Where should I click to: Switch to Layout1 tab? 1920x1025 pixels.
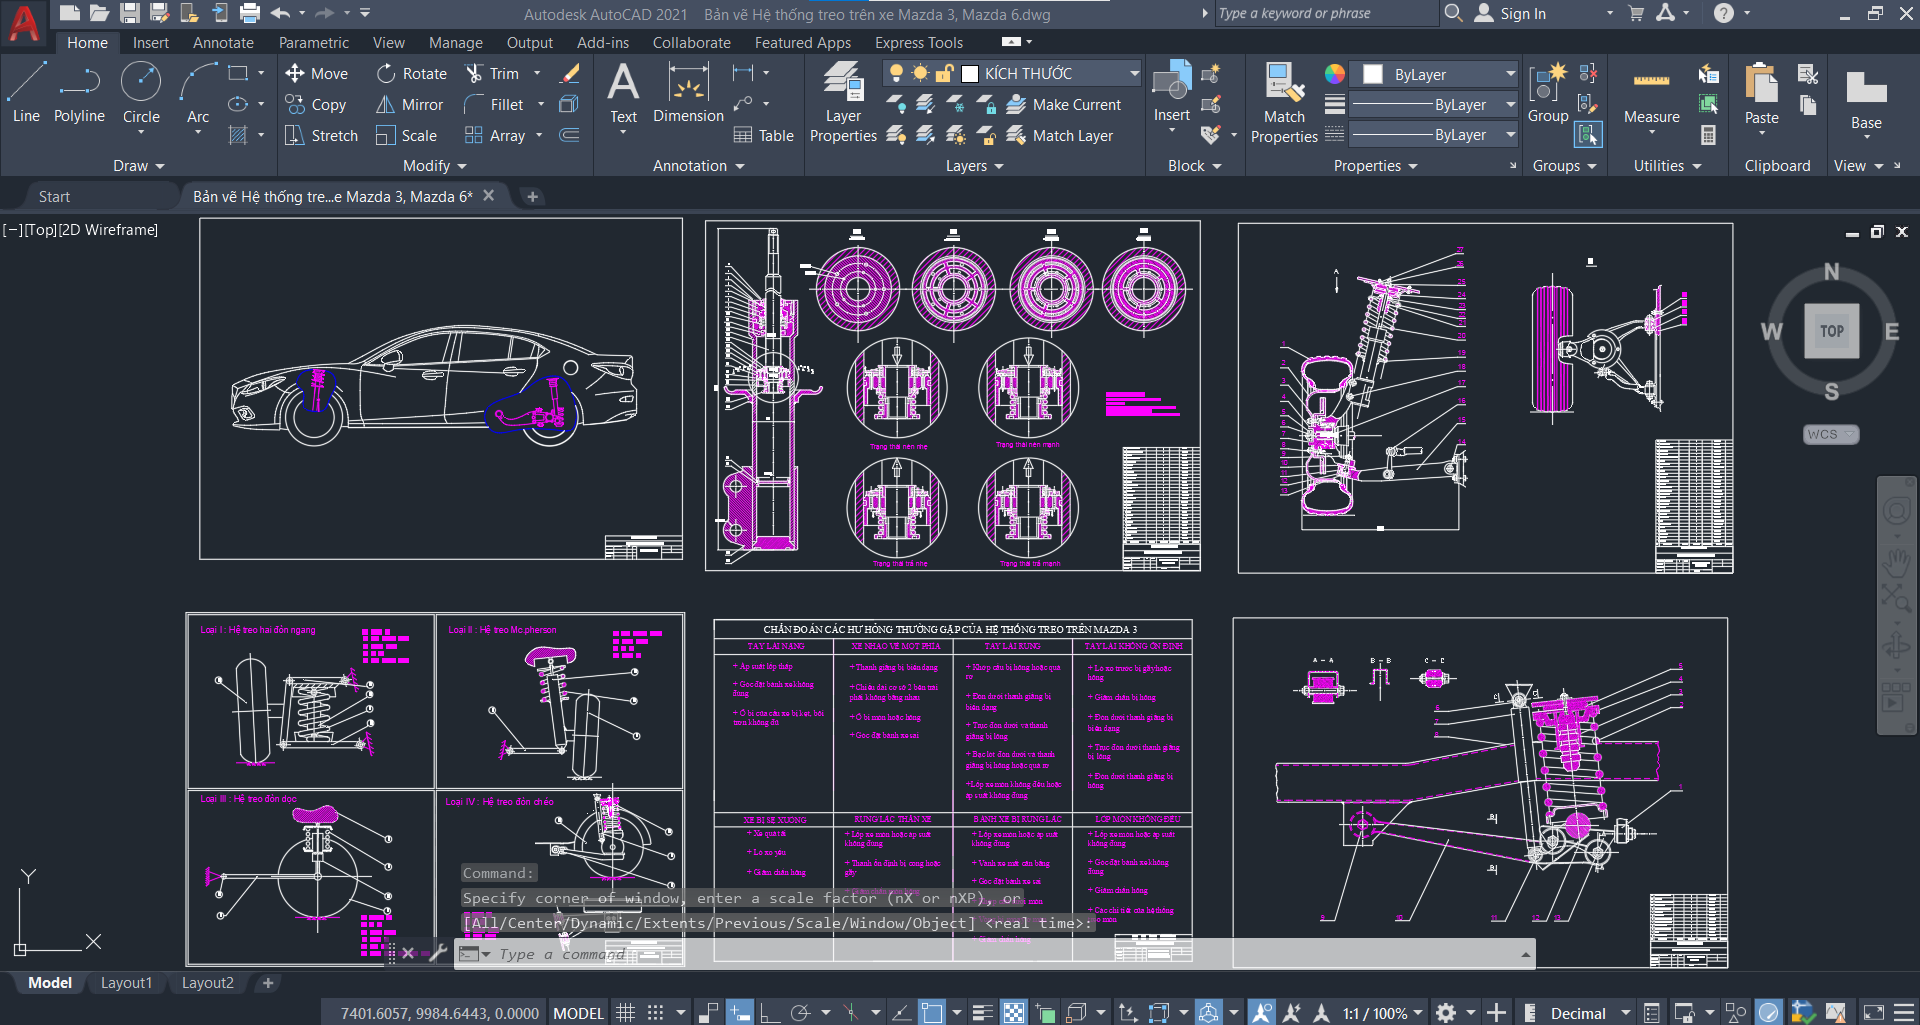(126, 983)
